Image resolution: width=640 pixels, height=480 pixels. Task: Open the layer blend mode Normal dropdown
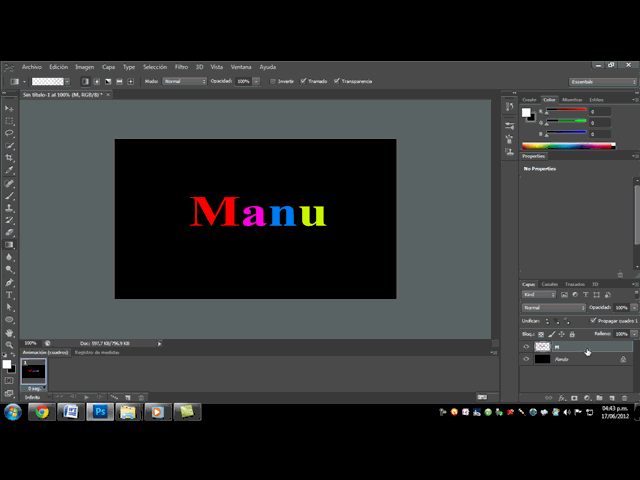554,308
